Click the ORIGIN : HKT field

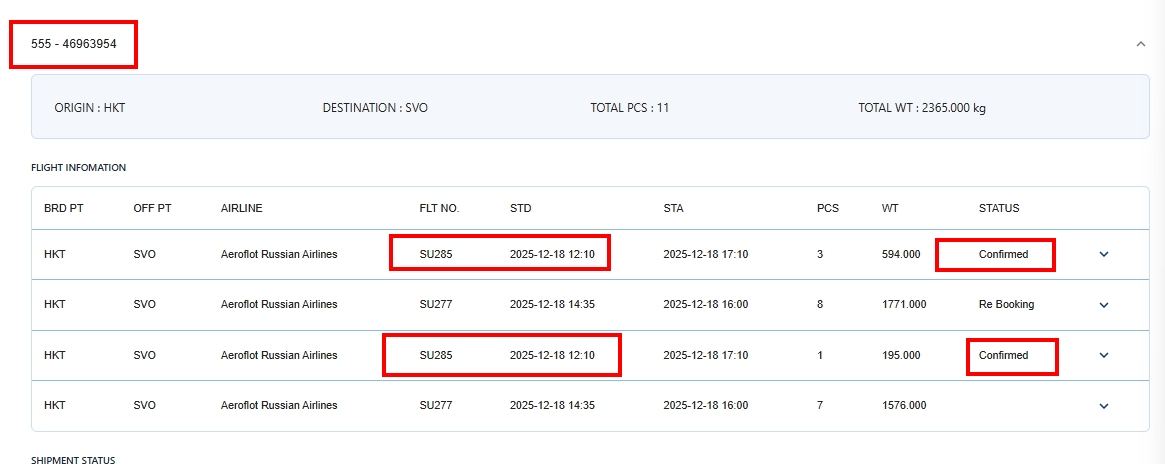tap(90, 108)
